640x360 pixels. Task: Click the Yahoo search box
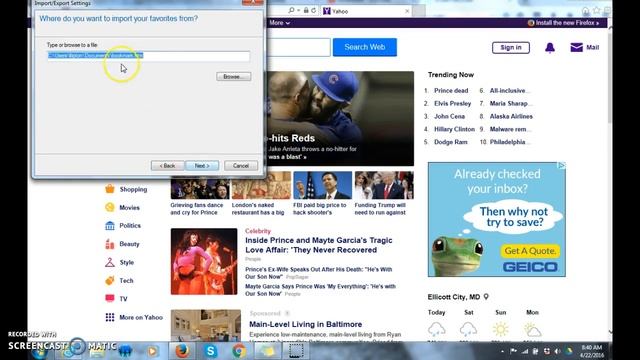coord(298,47)
